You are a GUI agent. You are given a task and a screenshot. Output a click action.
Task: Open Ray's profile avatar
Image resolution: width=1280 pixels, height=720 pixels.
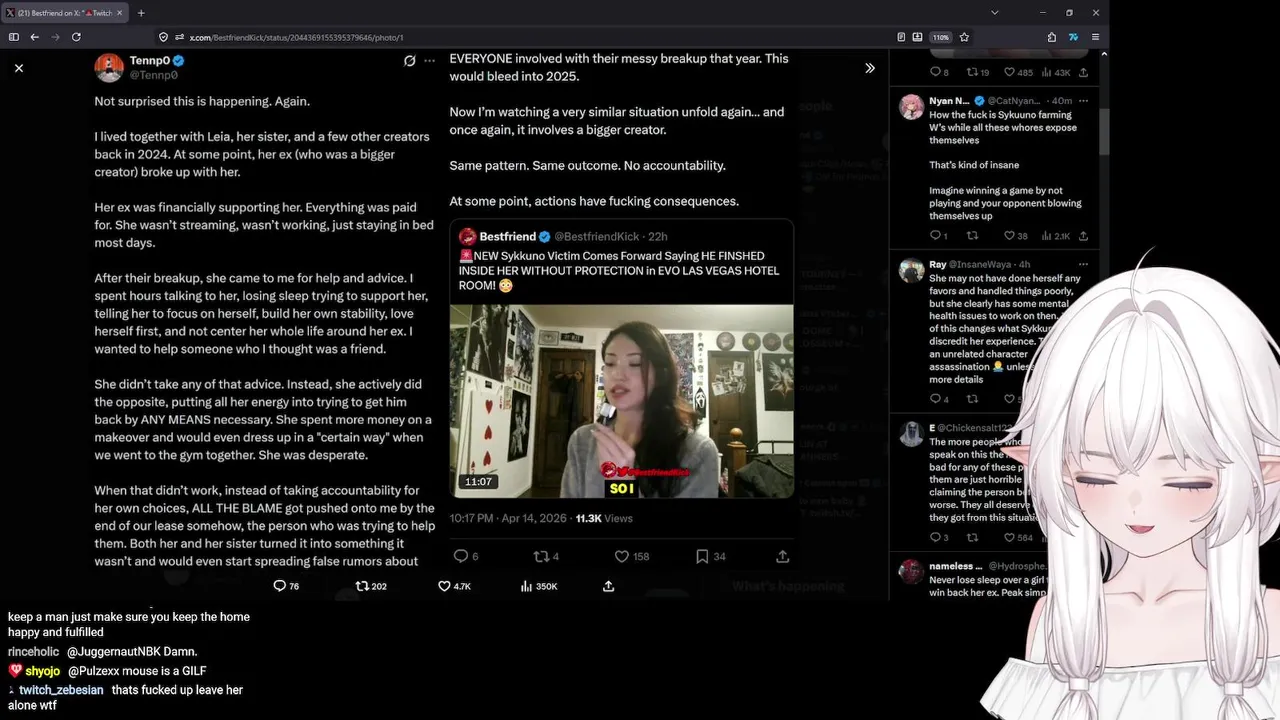click(x=911, y=271)
